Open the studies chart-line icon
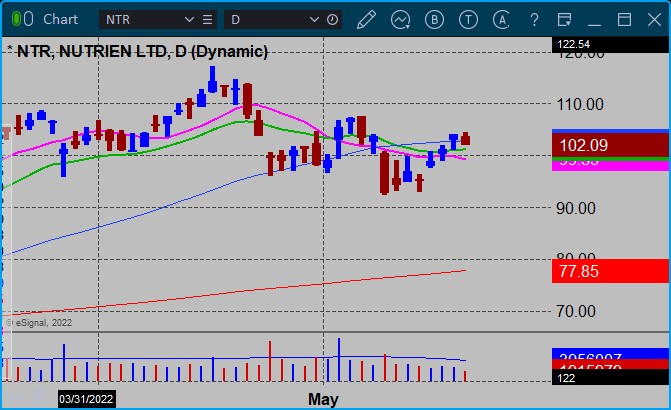Screen dimensions: 671x410 (400, 20)
